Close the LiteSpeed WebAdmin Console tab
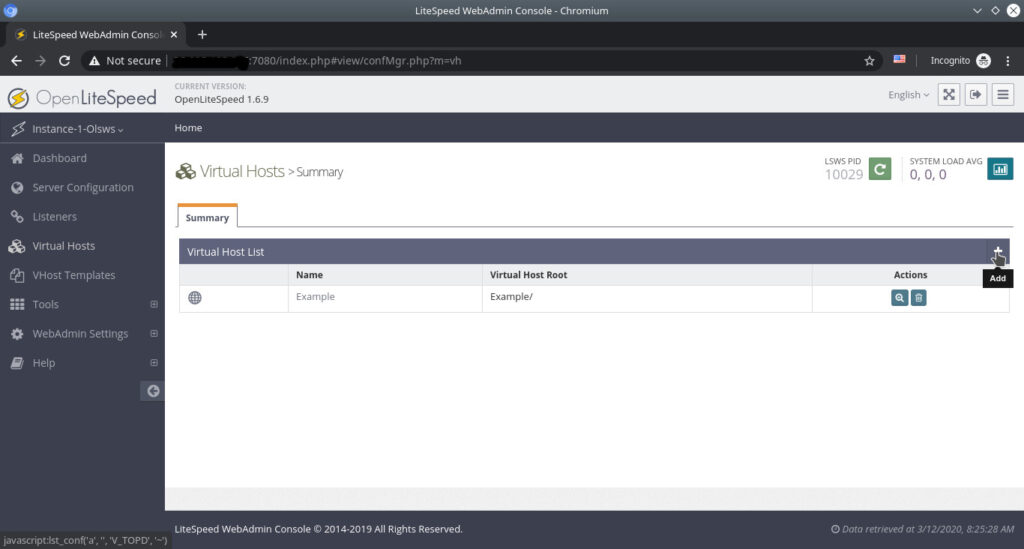Image resolution: width=1024 pixels, height=549 pixels. 174,35
